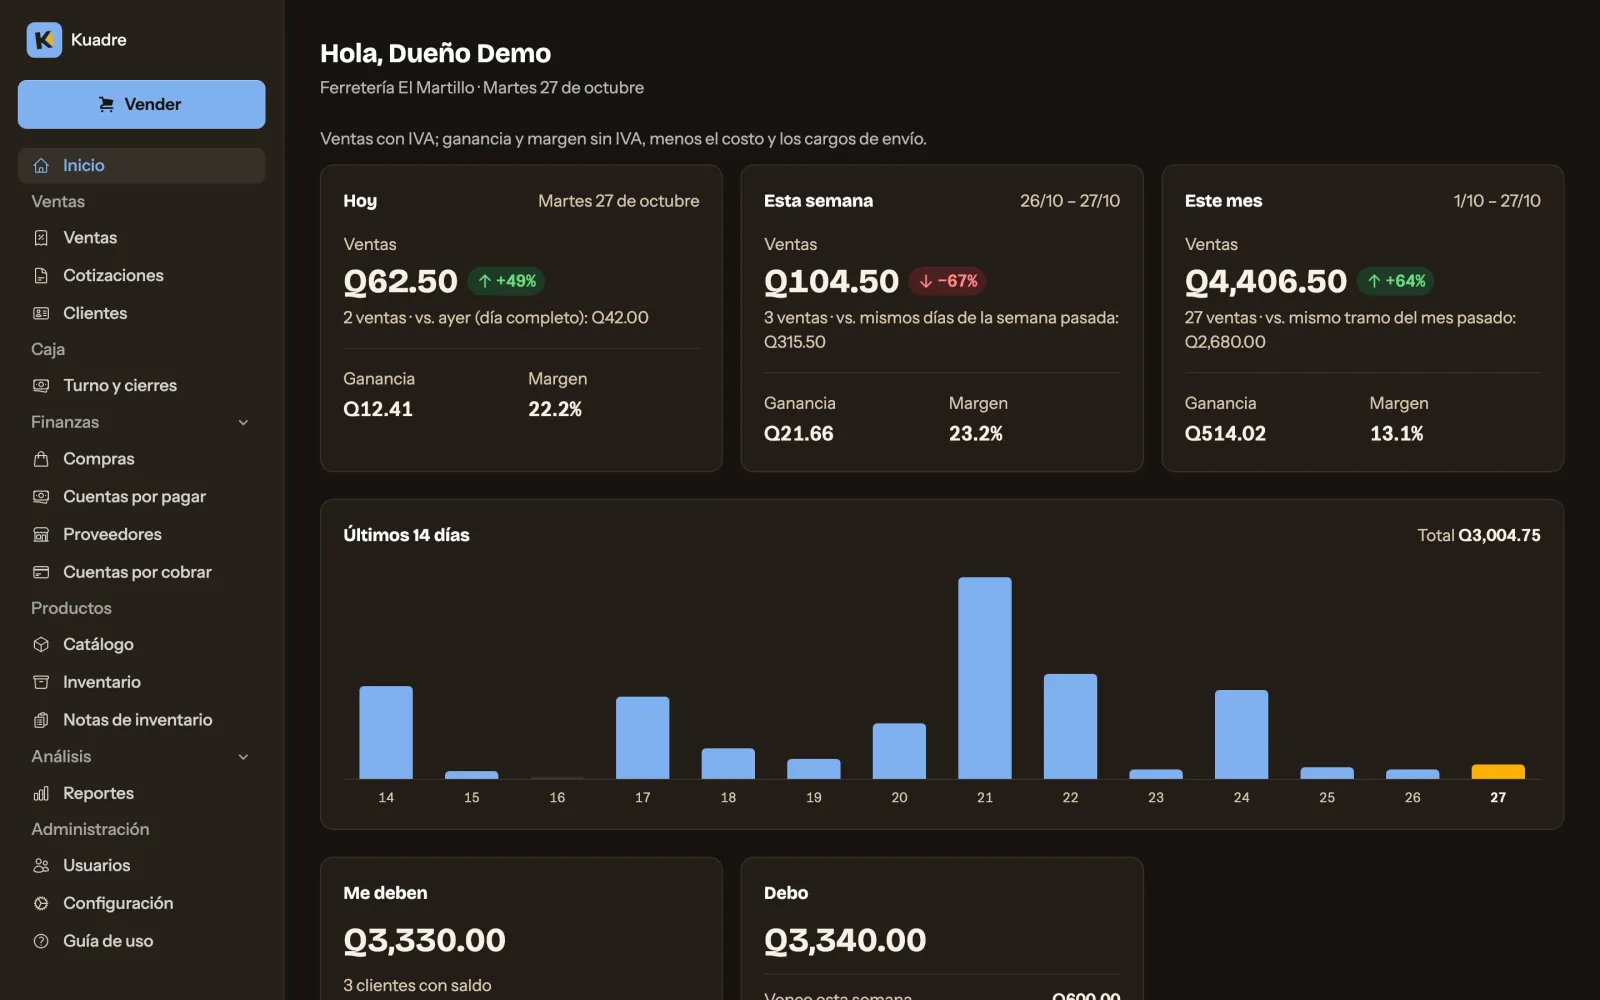Click the Ventas receipt icon in sidebar
1600x1000 pixels.
point(41,238)
